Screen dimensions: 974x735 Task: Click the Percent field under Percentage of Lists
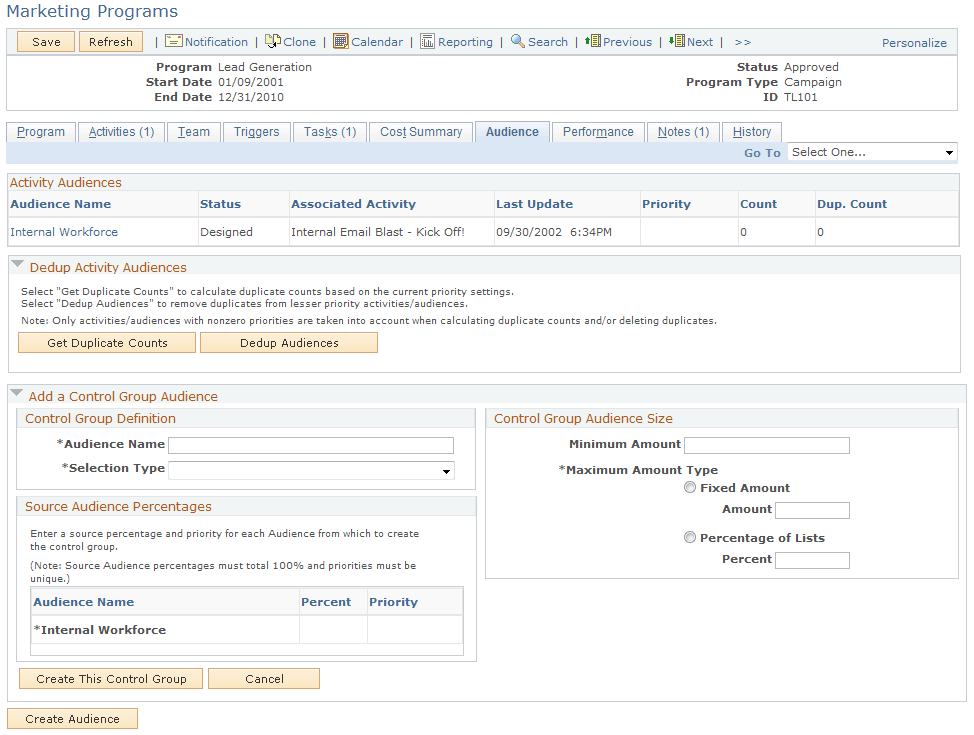point(812,560)
